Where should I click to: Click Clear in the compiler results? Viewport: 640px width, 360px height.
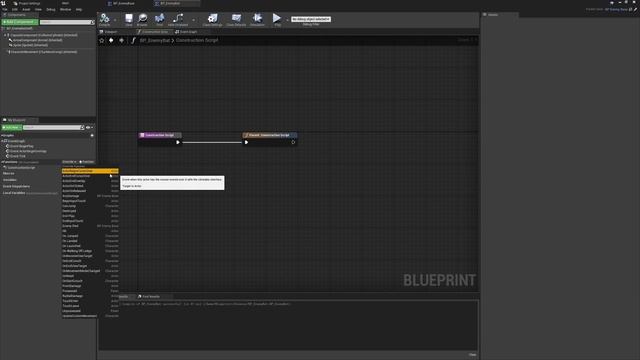pyautogui.click(x=472, y=355)
